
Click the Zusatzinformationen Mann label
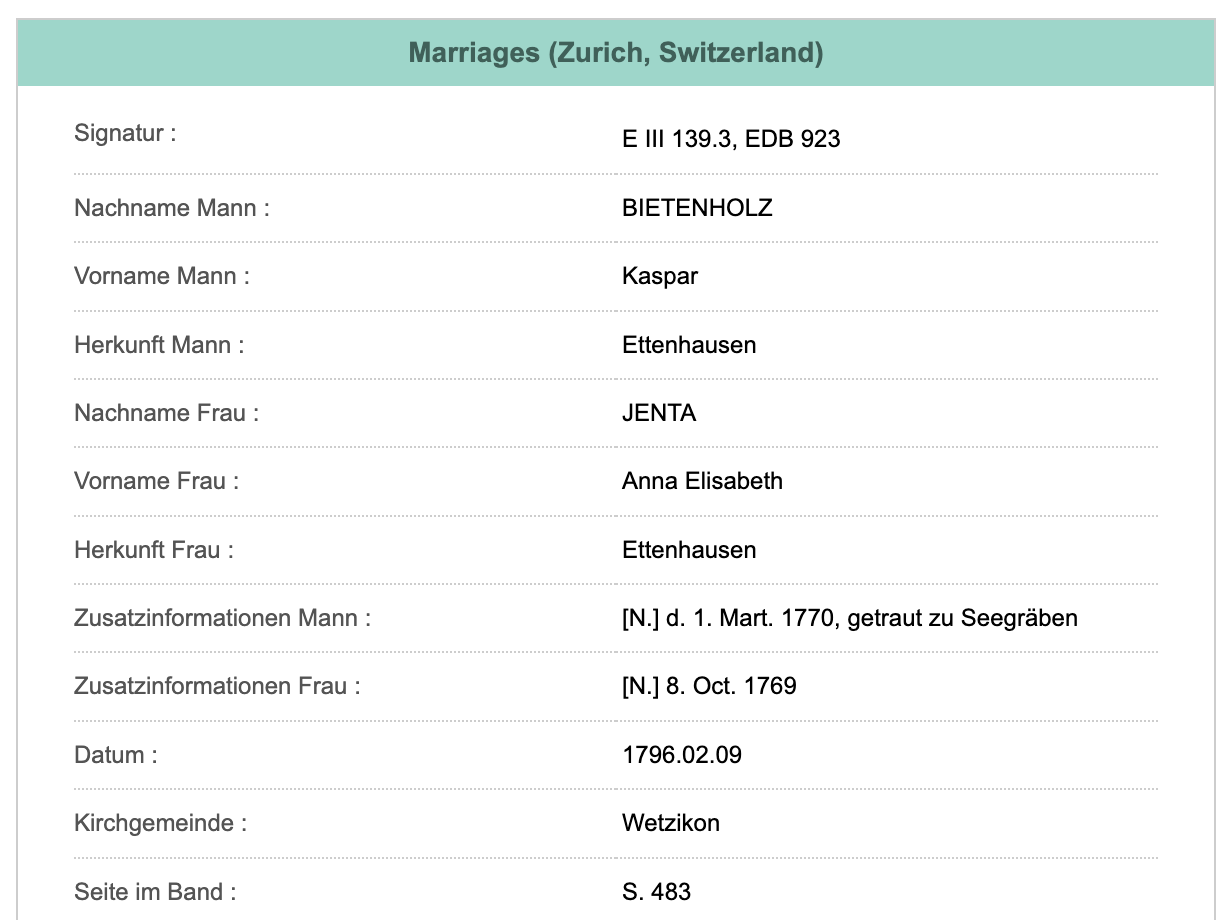click(x=222, y=618)
